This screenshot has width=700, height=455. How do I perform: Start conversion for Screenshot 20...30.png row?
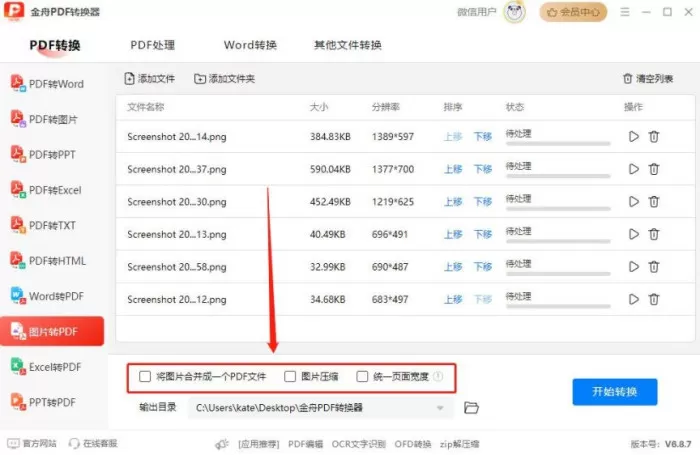point(633,201)
